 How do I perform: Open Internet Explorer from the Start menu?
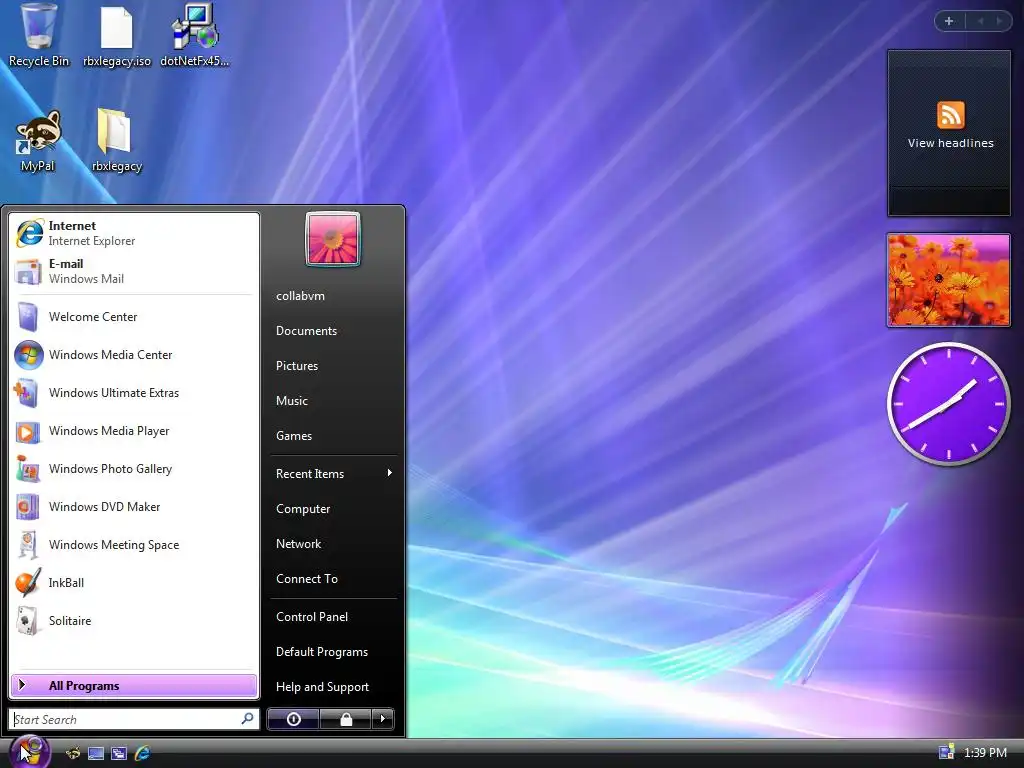point(134,233)
